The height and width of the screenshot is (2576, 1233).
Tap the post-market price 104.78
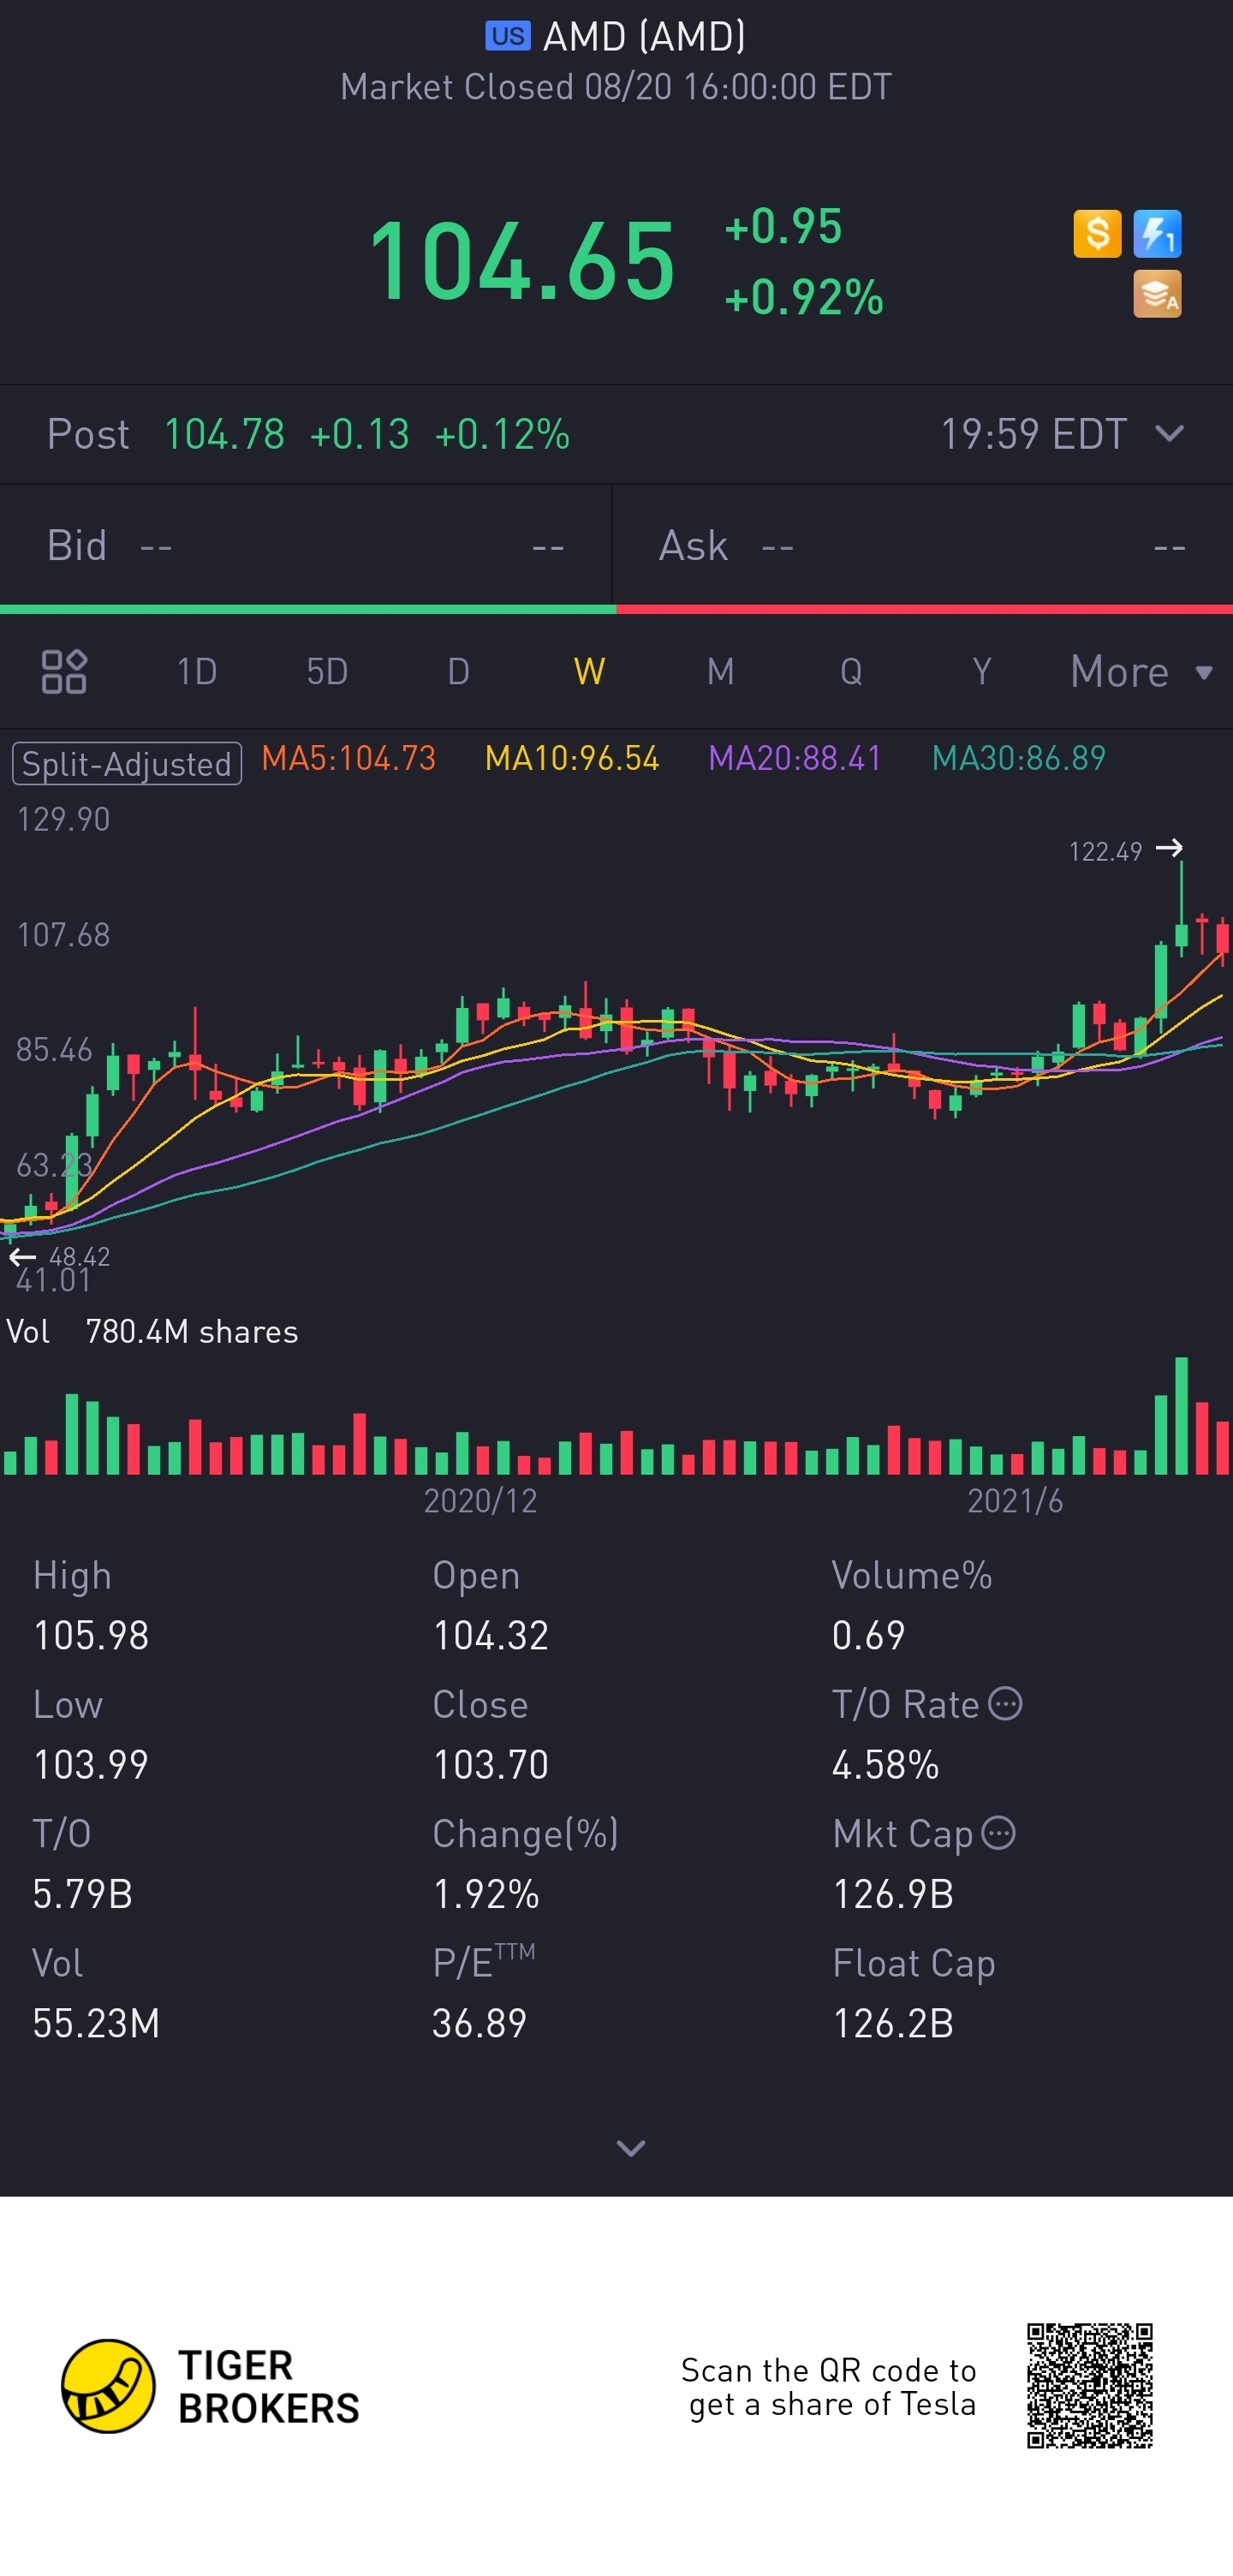click(x=224, y=434)
